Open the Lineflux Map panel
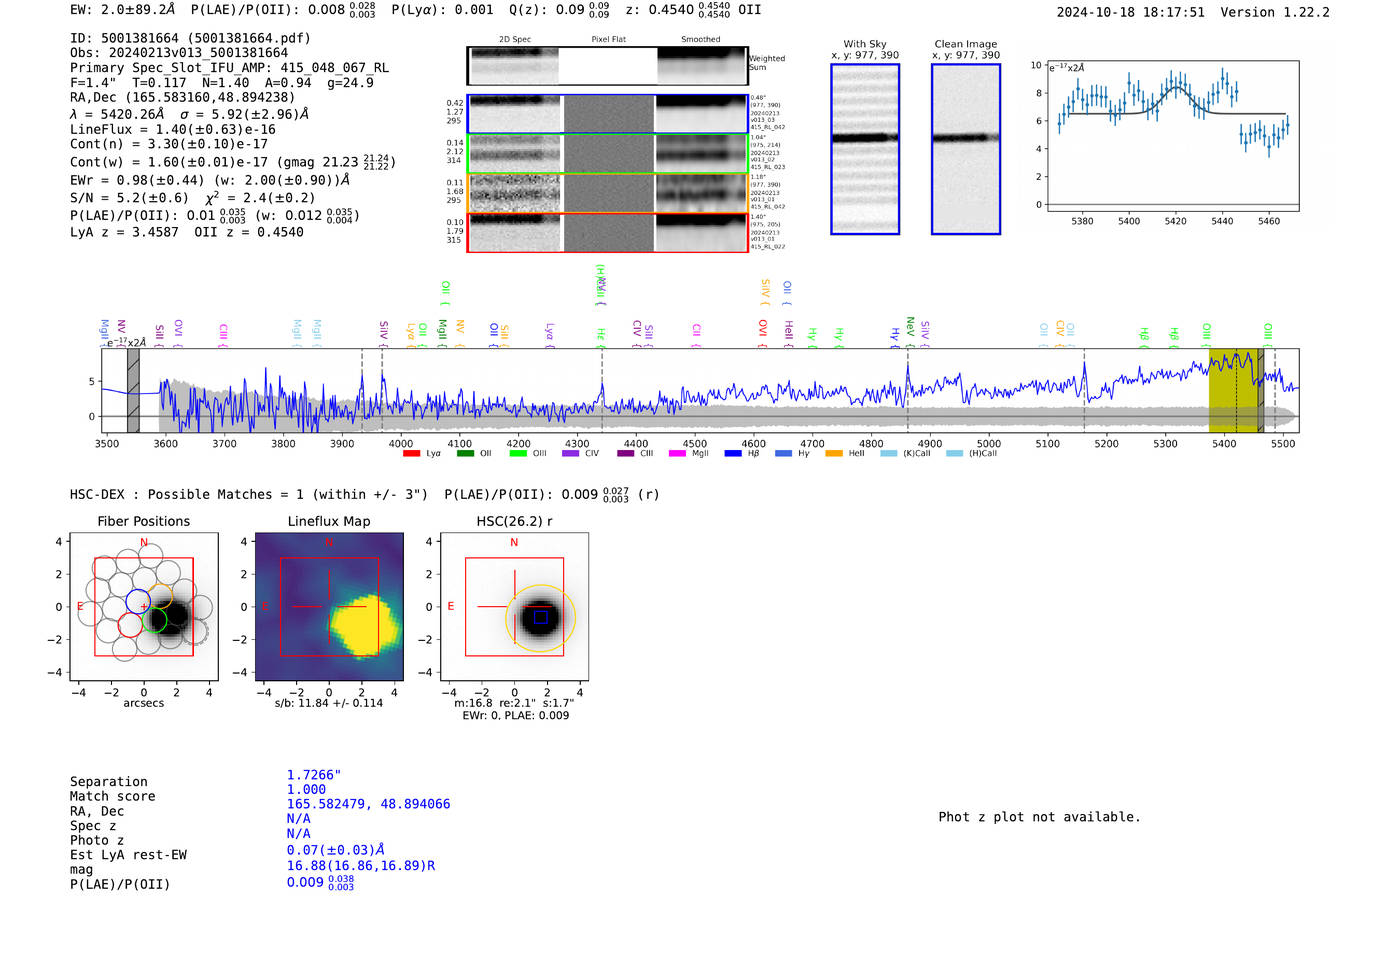Screen dimensions: 1400x953 pos(329,606)
